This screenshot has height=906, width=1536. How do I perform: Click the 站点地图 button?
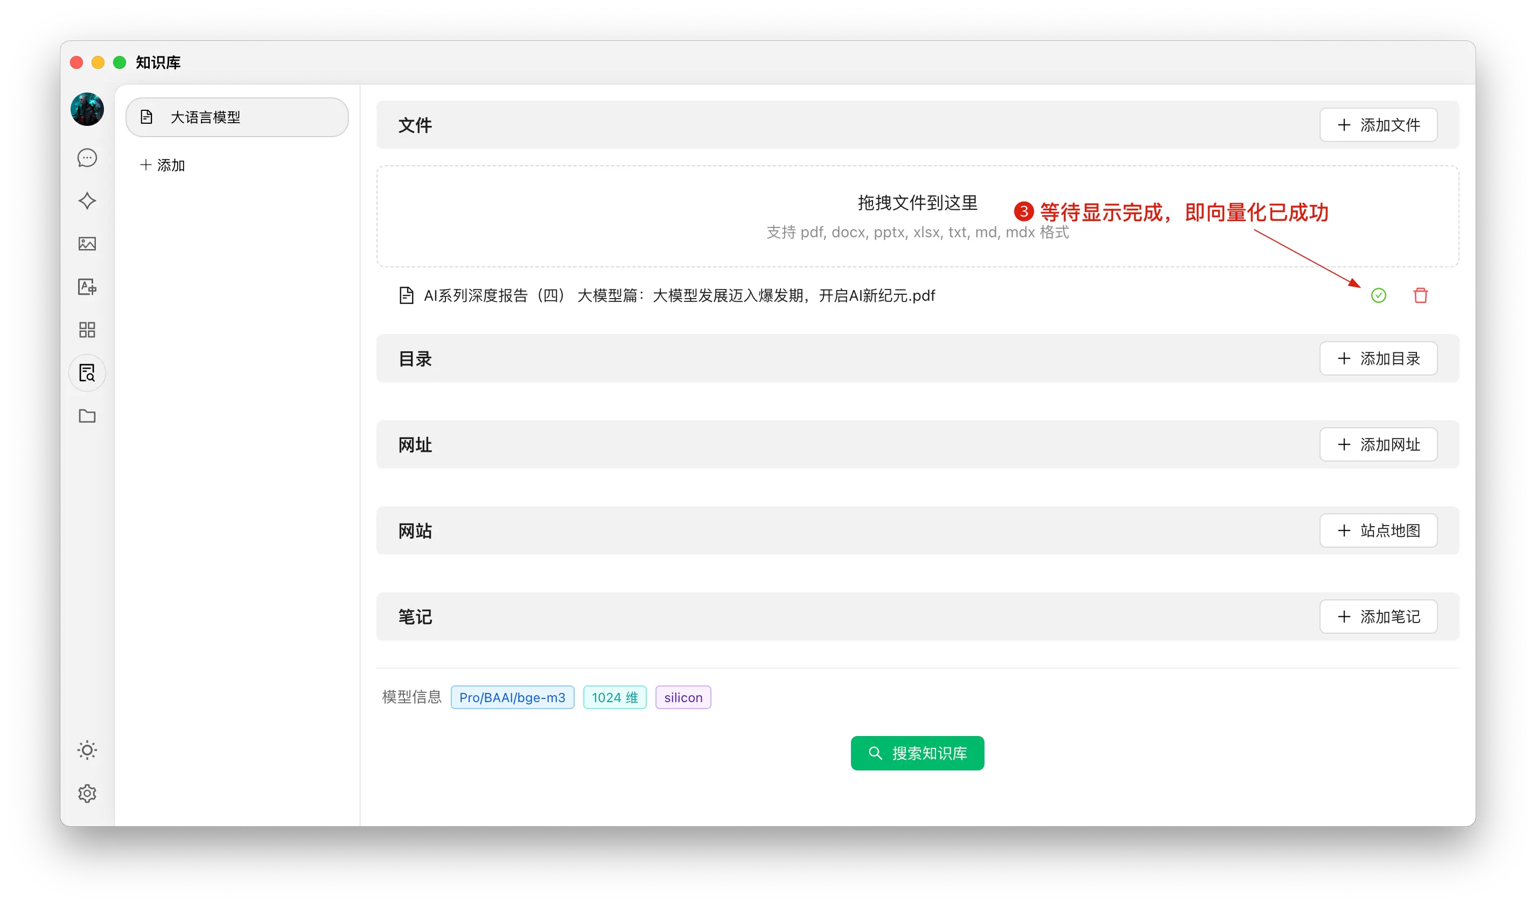[x=1379, y=530]
